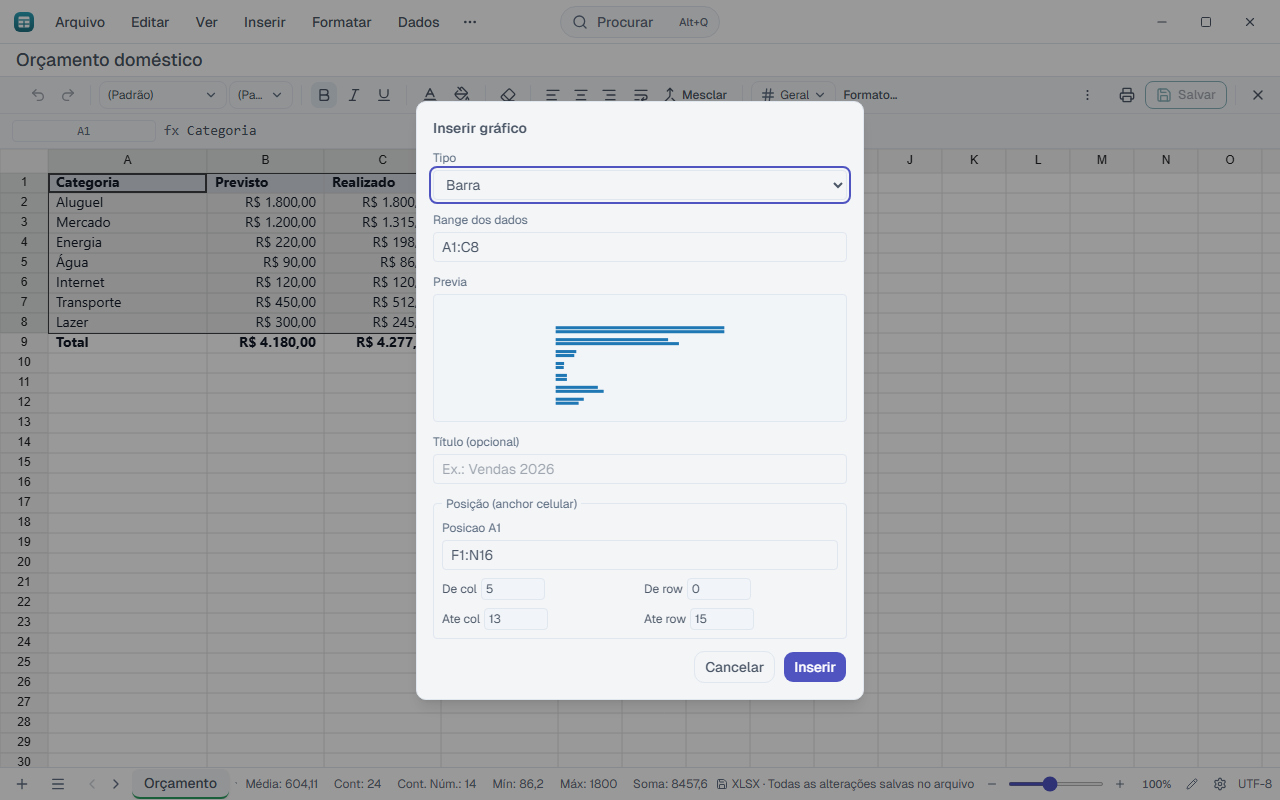This screenshot has width=1280, height=800.
Task: Open the Dados menu
Action: pos(419,22)
